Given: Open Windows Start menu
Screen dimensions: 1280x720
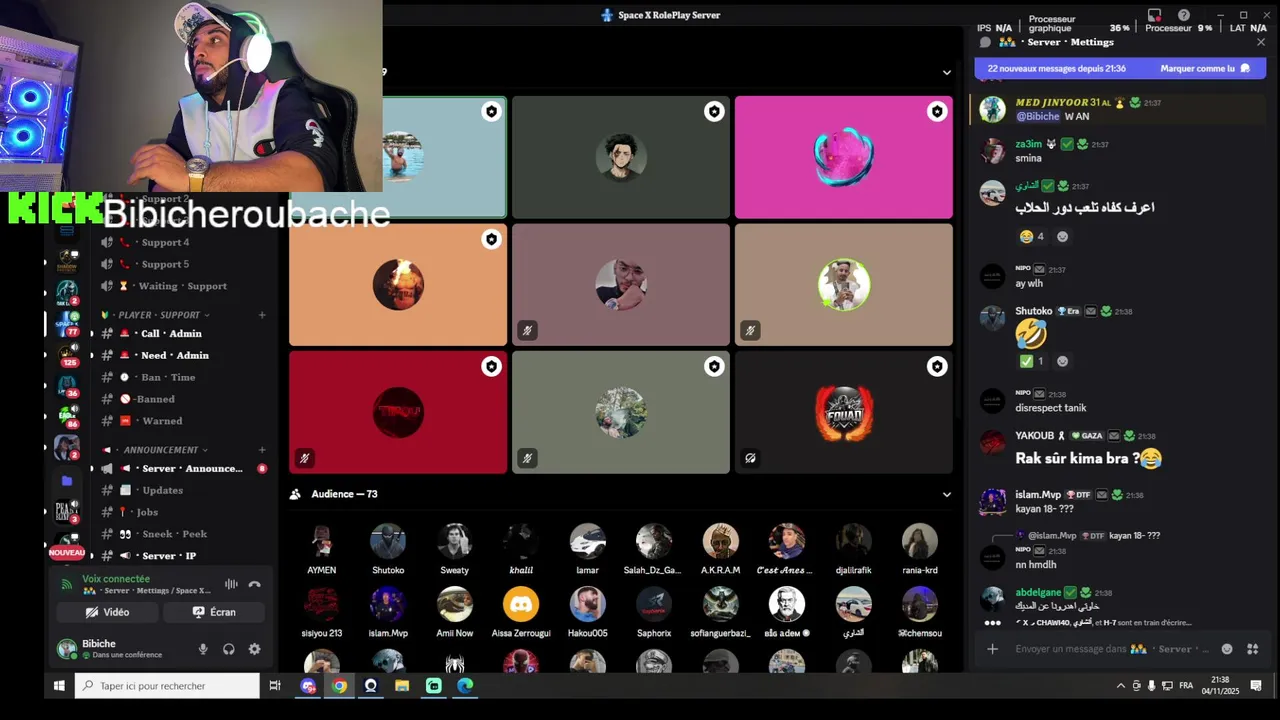Looking at the screenshot, I should pos(59,686).
